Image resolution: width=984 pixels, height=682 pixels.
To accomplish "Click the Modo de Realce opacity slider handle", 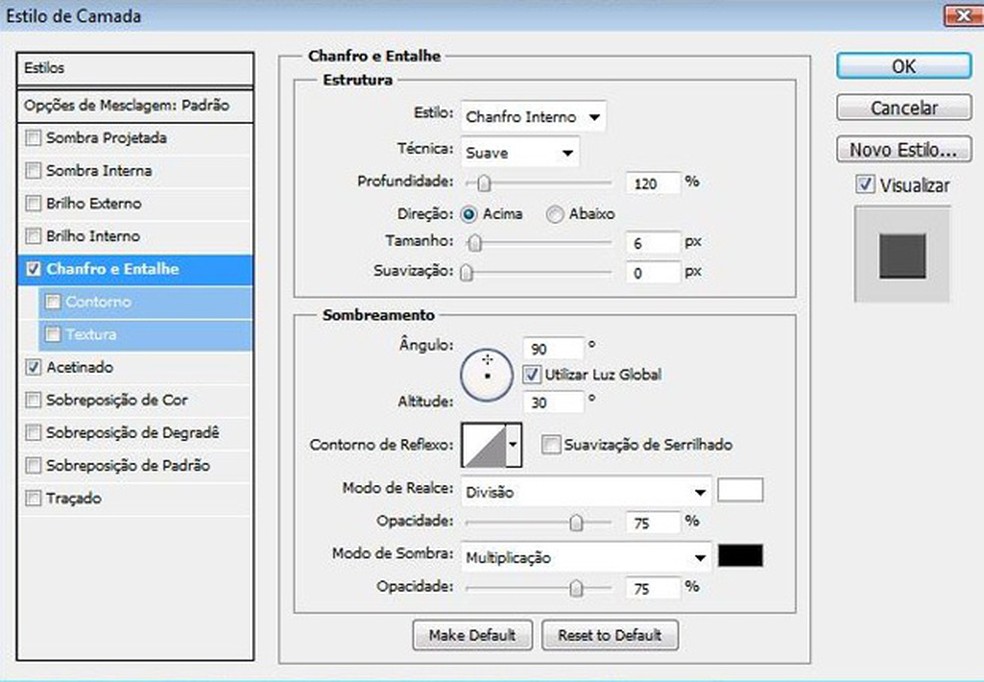I will tap(576, 522).
